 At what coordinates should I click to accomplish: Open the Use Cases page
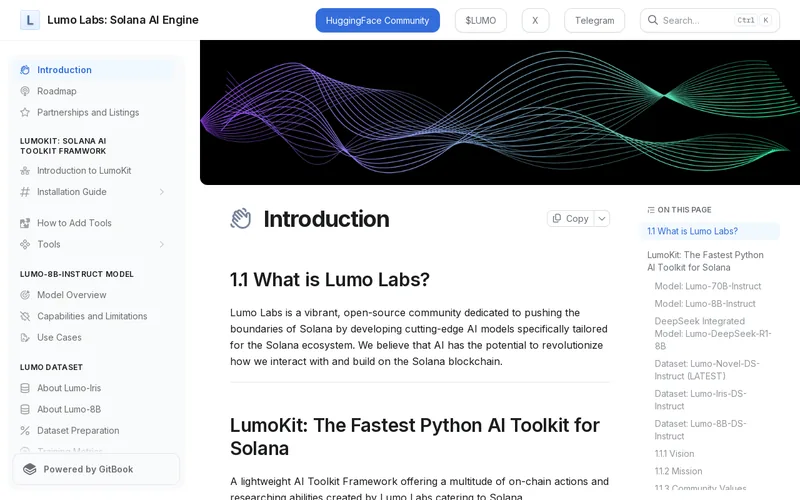pyautogui.click(x=94, y=338)
